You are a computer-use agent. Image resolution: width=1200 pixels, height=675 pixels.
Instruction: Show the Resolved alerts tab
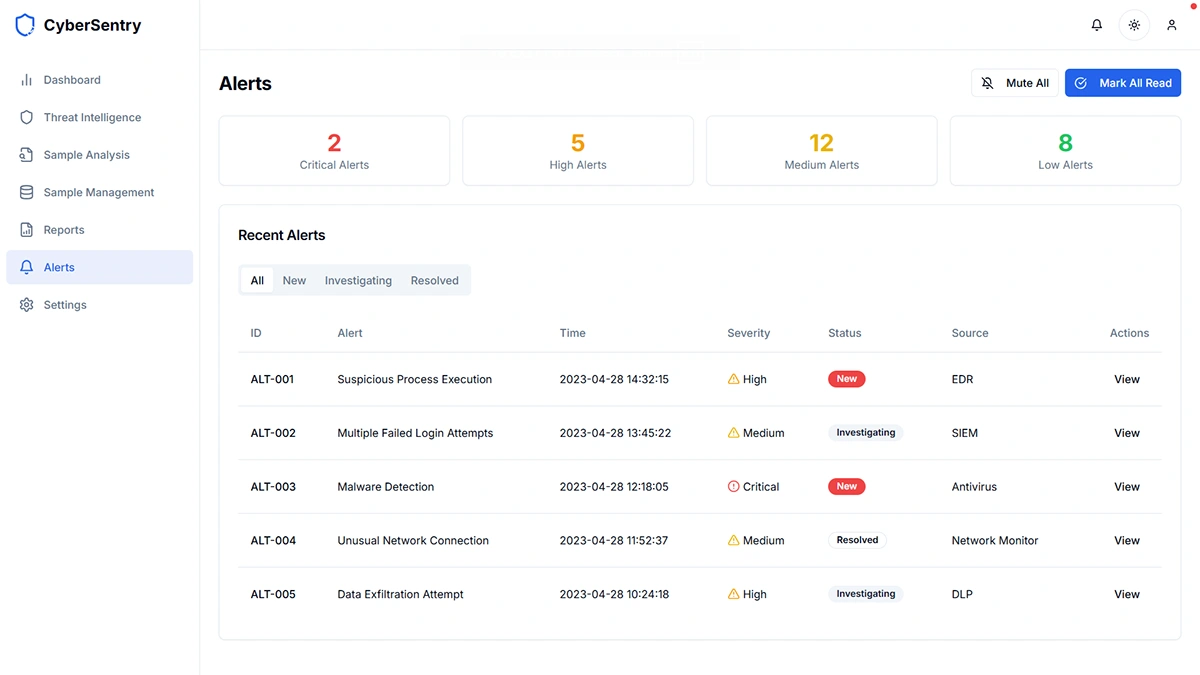(434, 281)
